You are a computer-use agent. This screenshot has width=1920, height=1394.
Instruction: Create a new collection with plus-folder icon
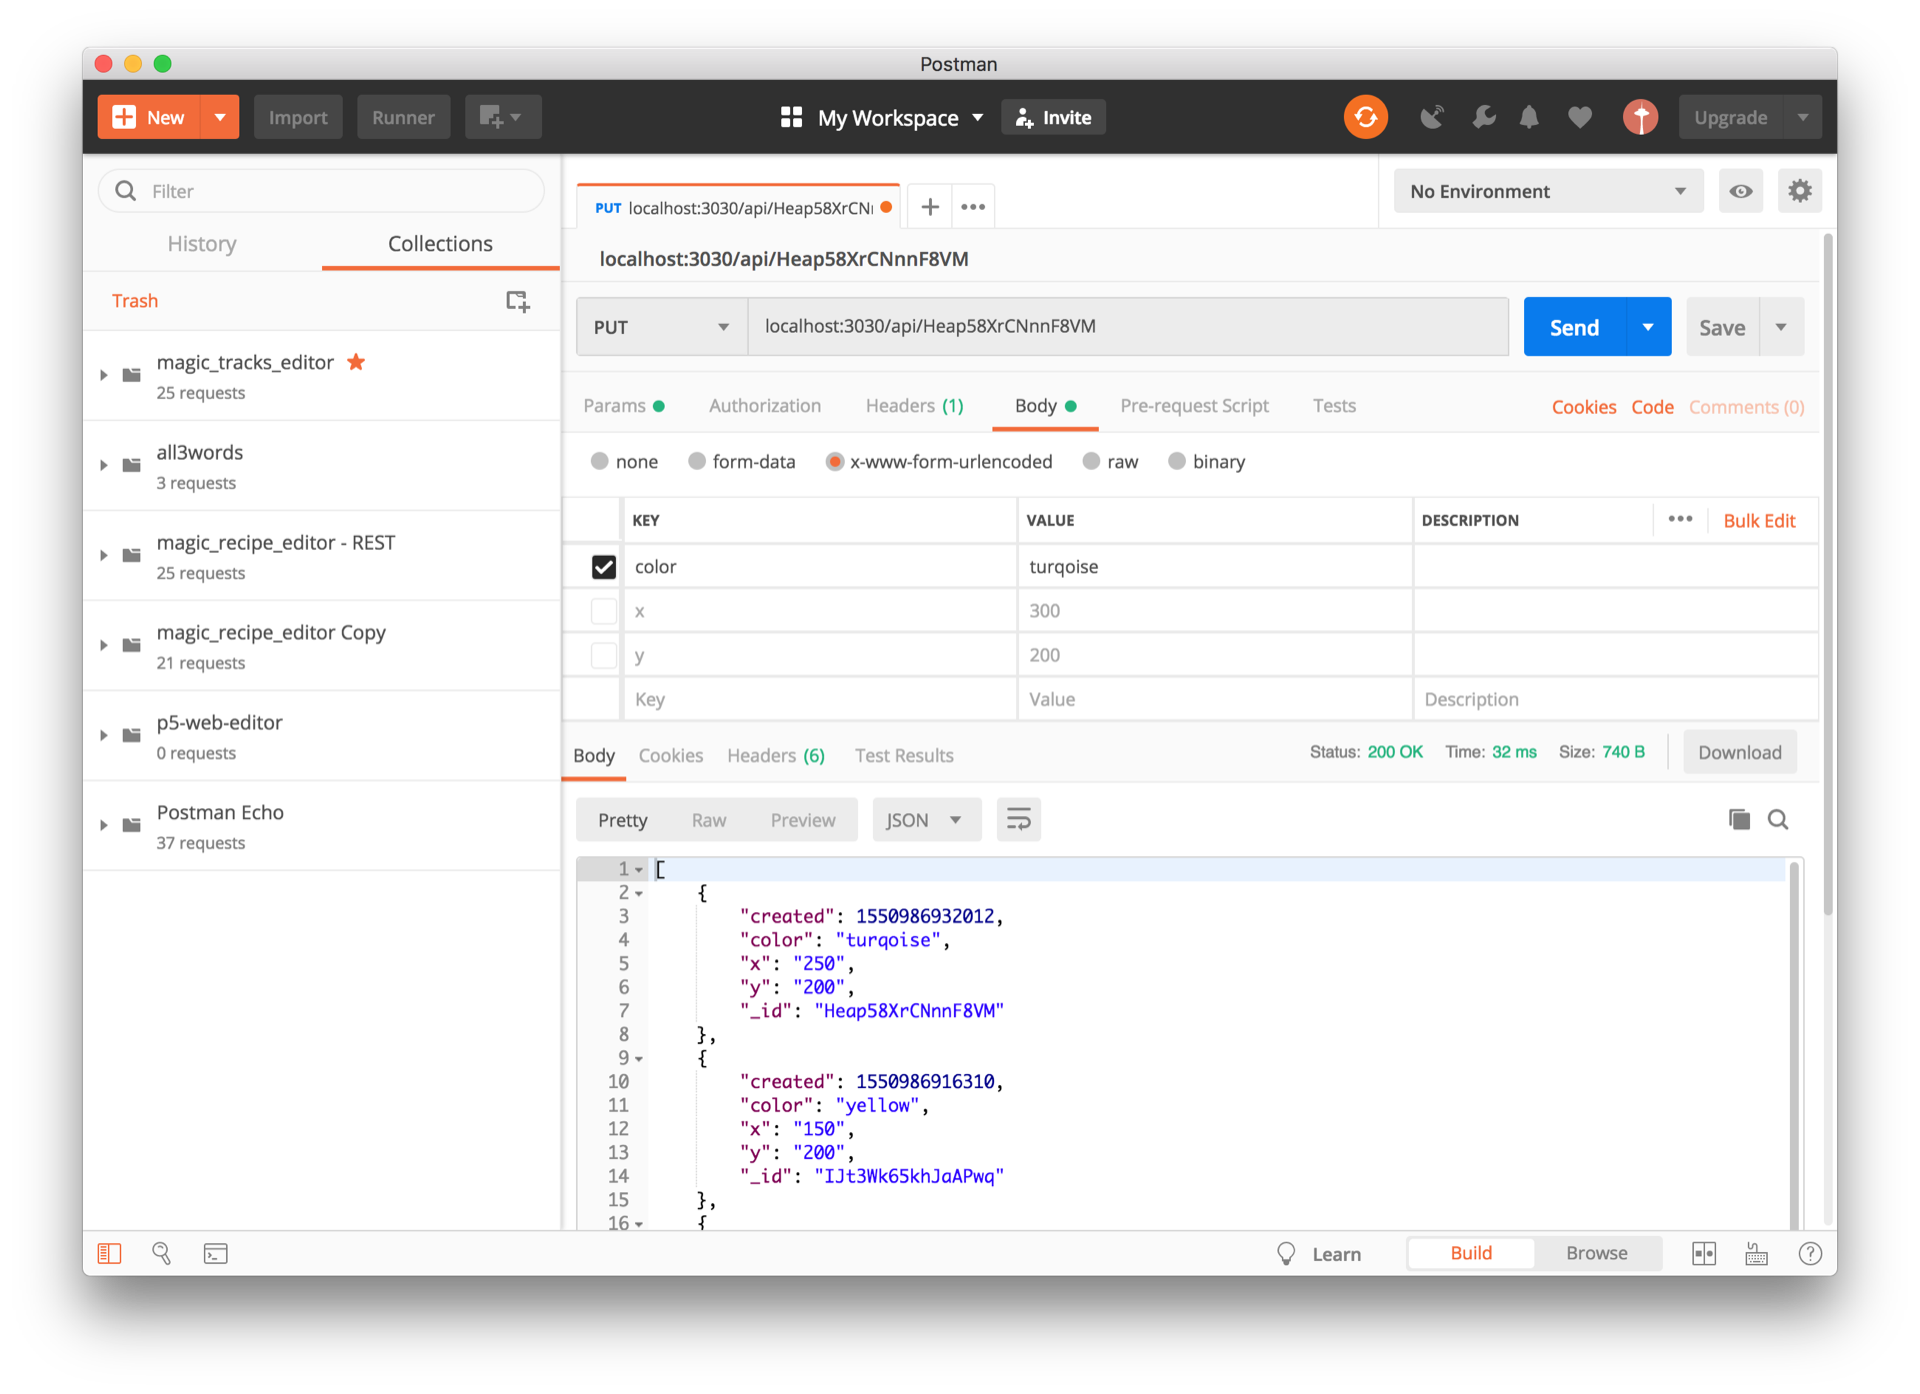pyautogui.click(x=517, y=301)
